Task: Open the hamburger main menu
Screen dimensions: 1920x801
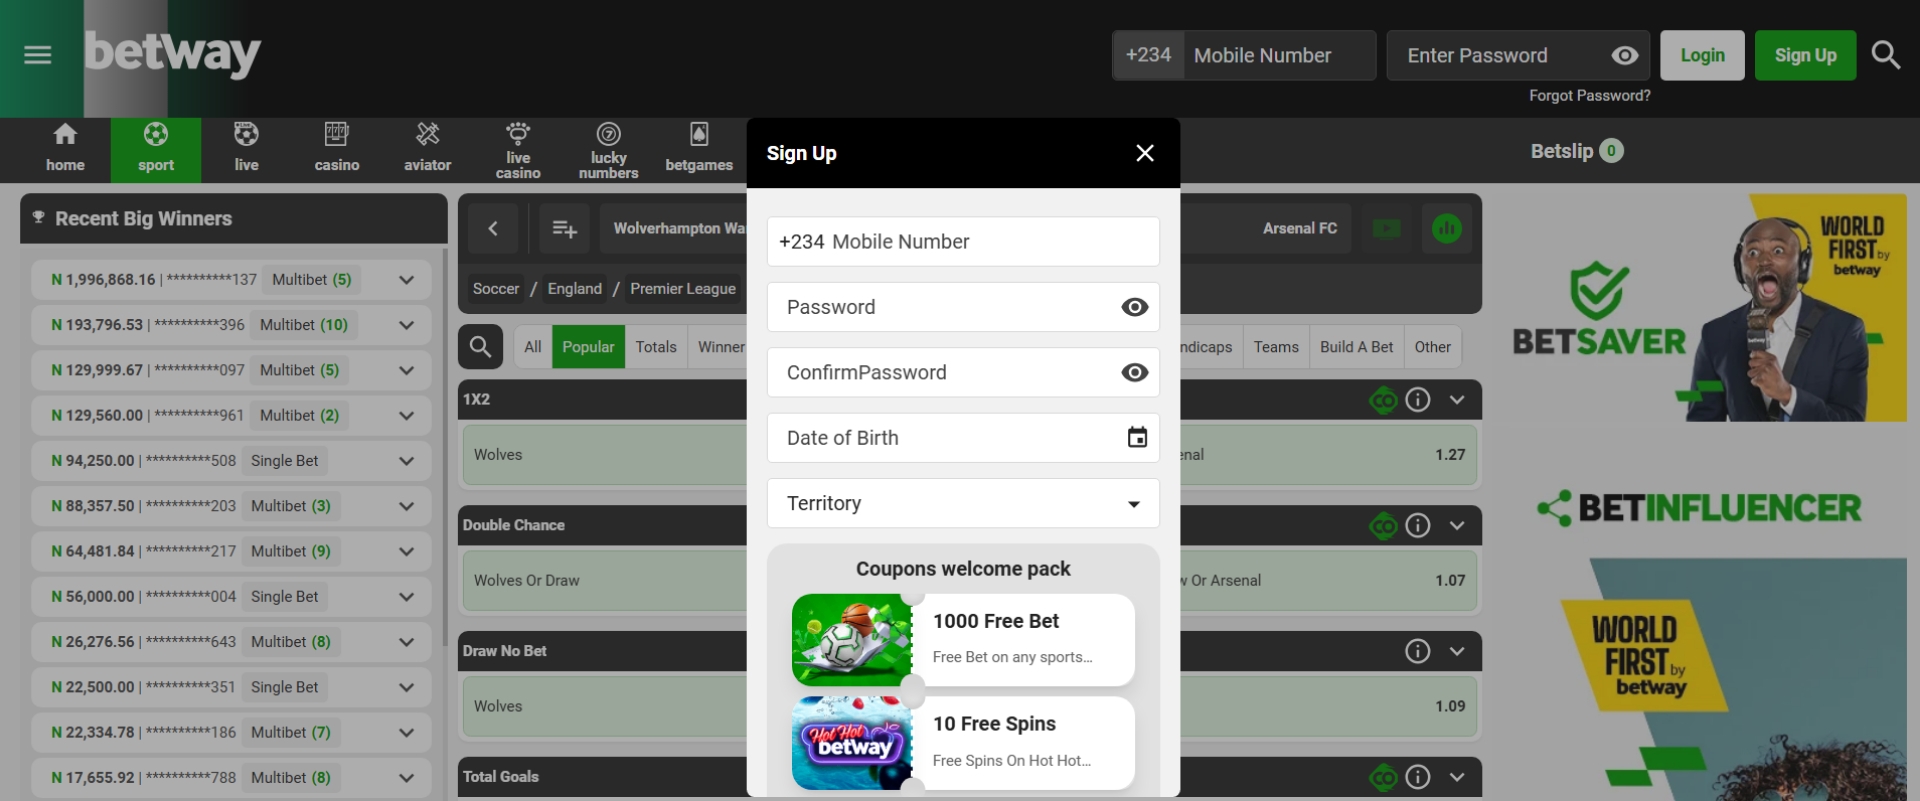Action: (x=38, y=55)
